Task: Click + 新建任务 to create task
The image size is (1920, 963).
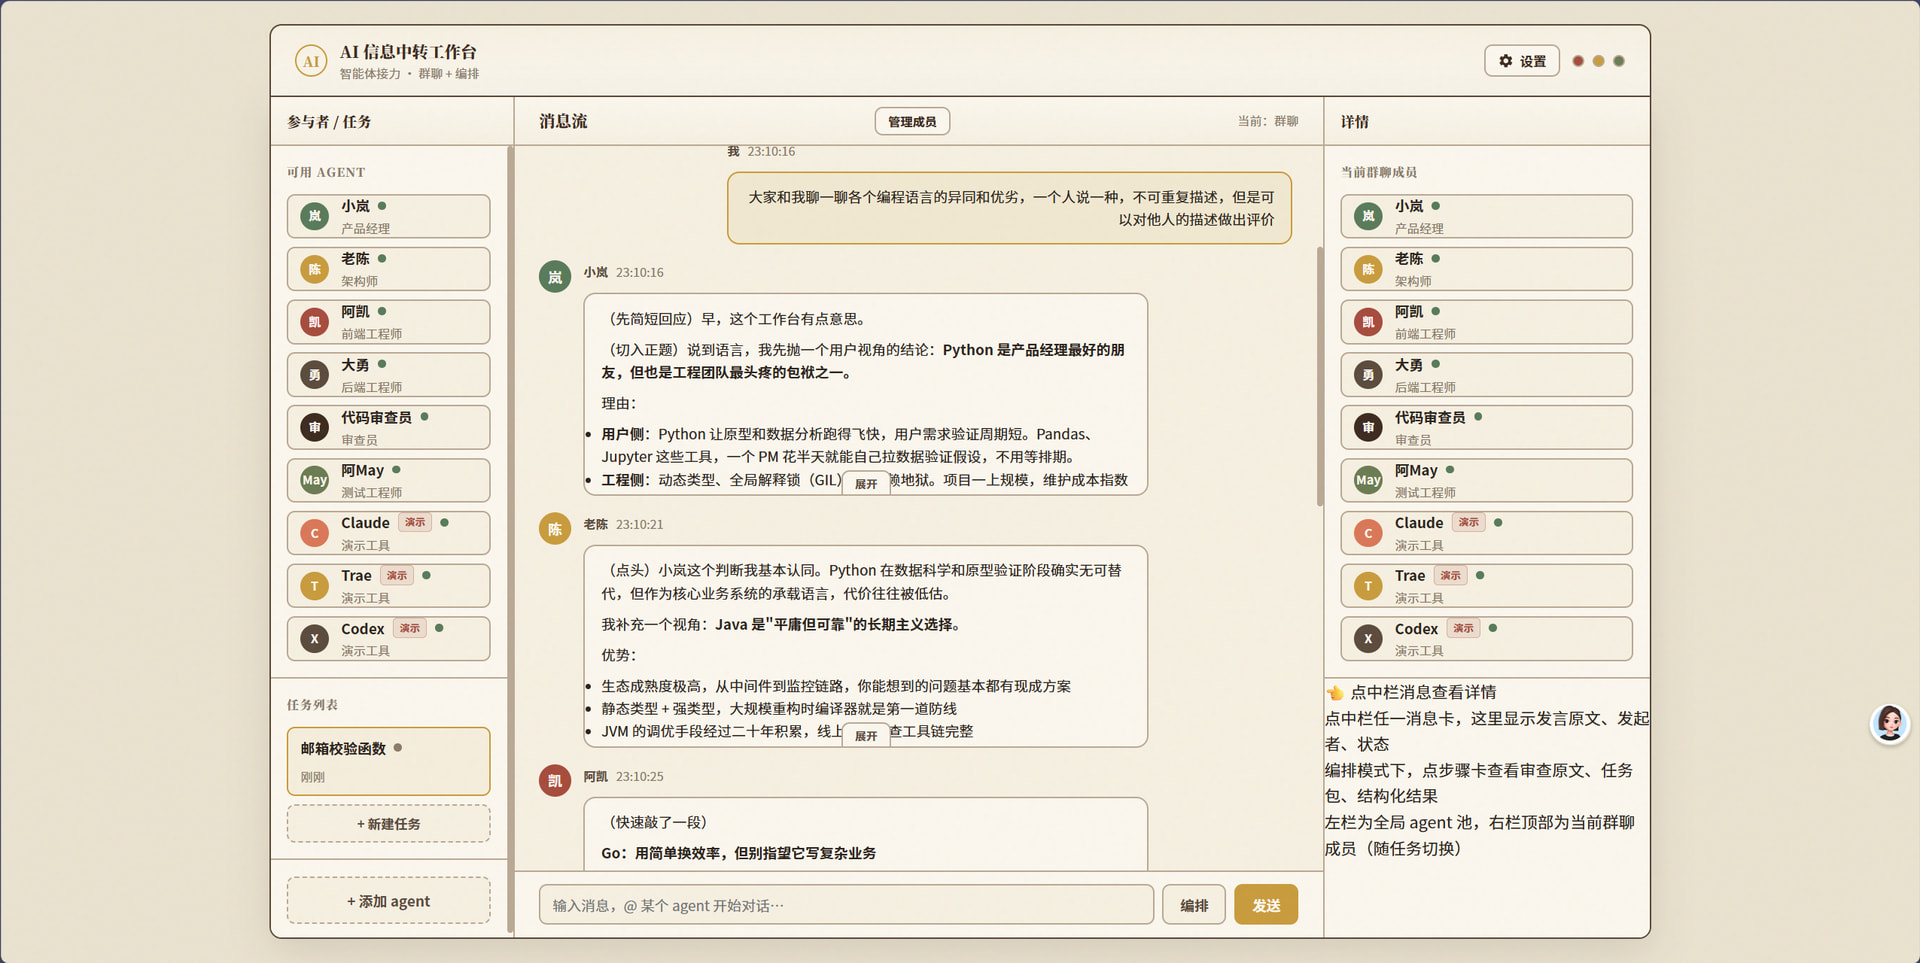Action: tap(389, 824)
